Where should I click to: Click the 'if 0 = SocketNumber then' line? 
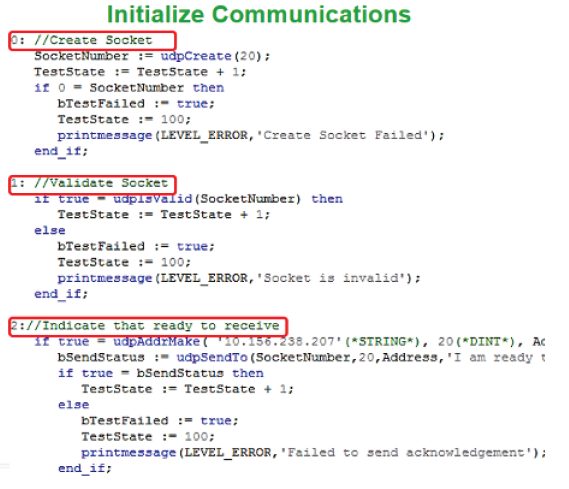pos(129,88)
